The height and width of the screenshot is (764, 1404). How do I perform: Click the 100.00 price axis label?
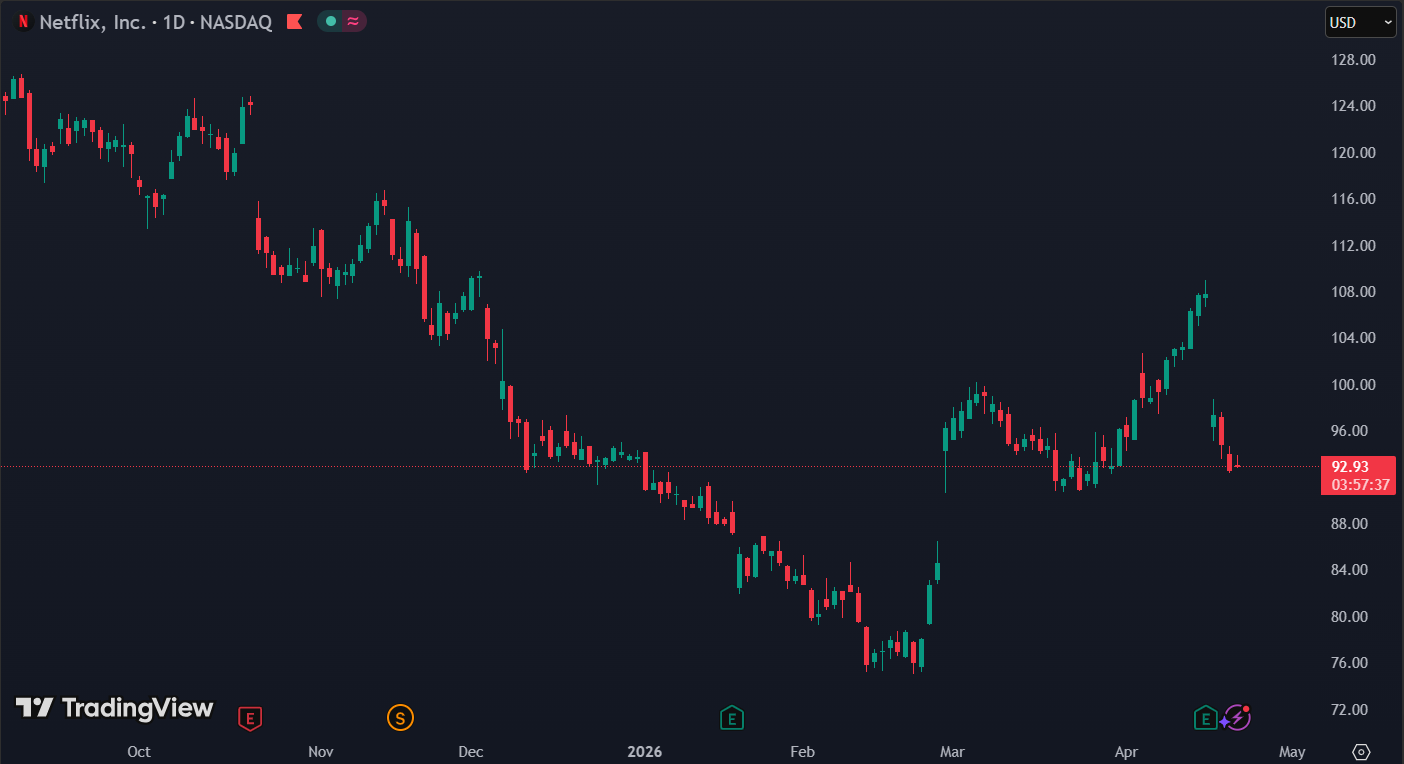pos(1355,385)
